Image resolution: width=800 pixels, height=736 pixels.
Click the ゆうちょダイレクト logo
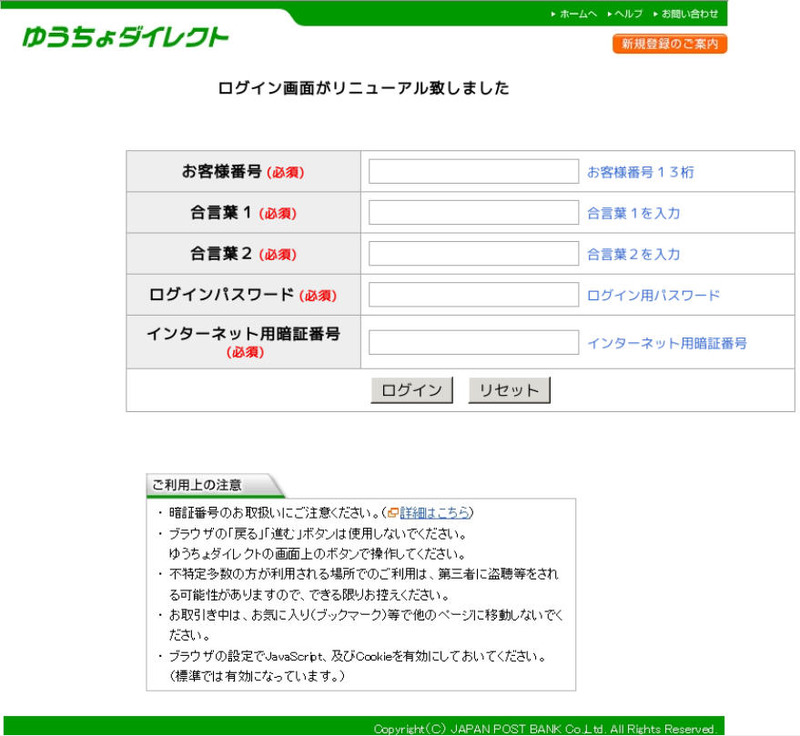pyautogui.click(x=125, y=38)
